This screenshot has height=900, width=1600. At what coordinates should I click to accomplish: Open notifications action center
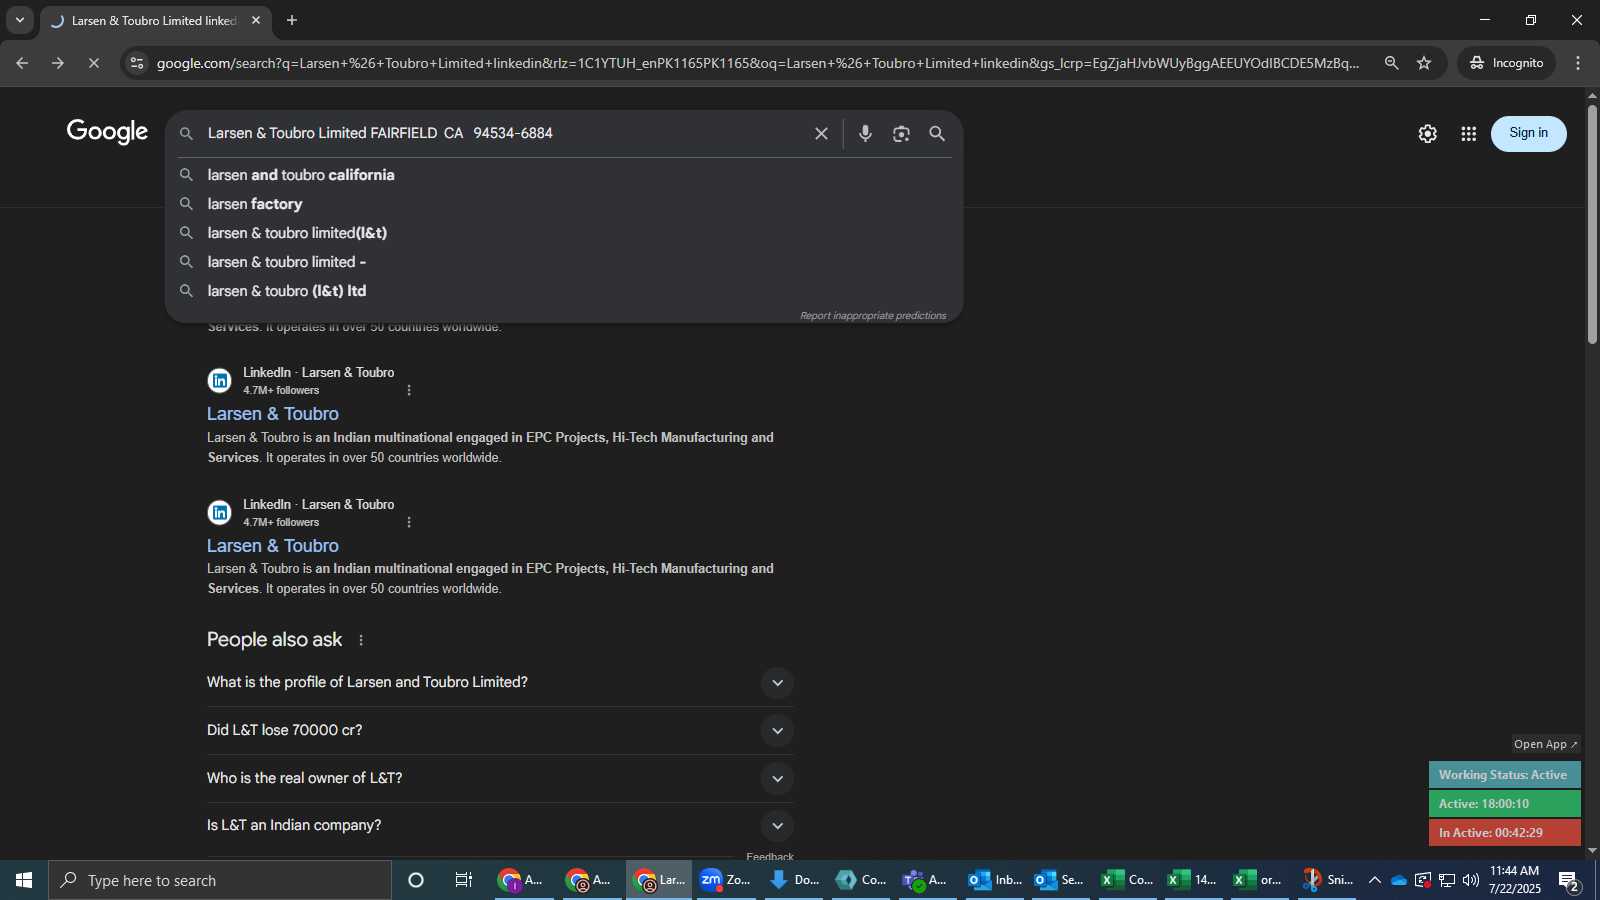[1569, 881]
